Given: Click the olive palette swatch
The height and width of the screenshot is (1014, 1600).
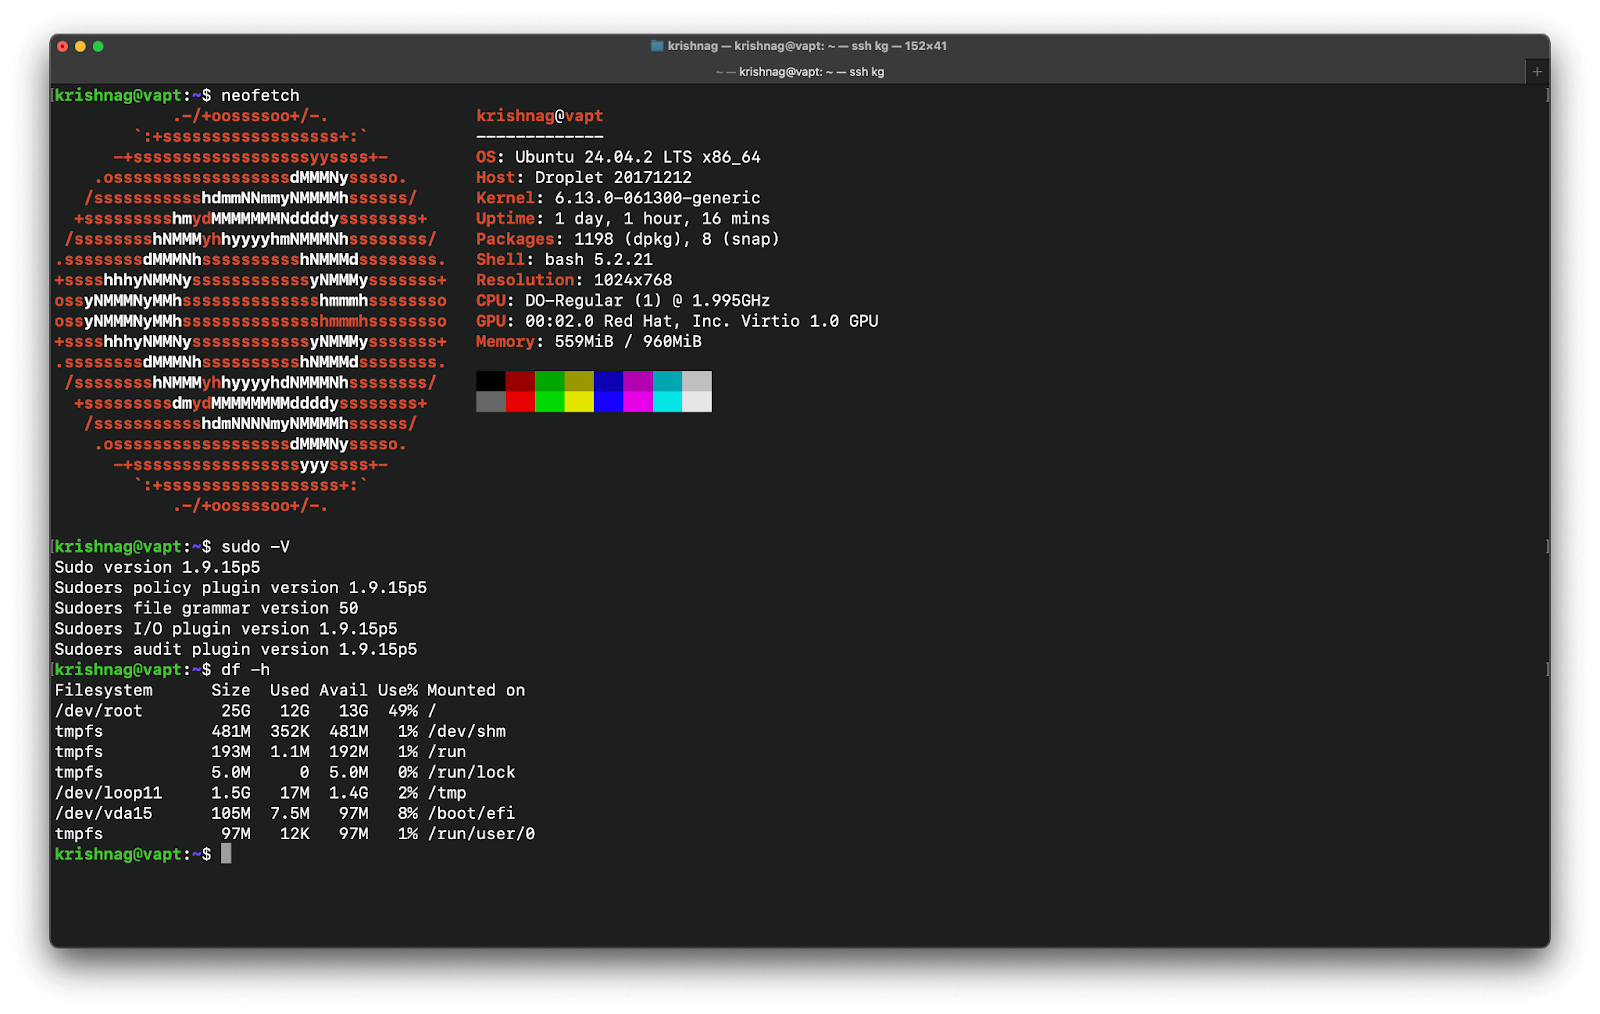Looking at the screenshot, I should click(x=579, y=381).
